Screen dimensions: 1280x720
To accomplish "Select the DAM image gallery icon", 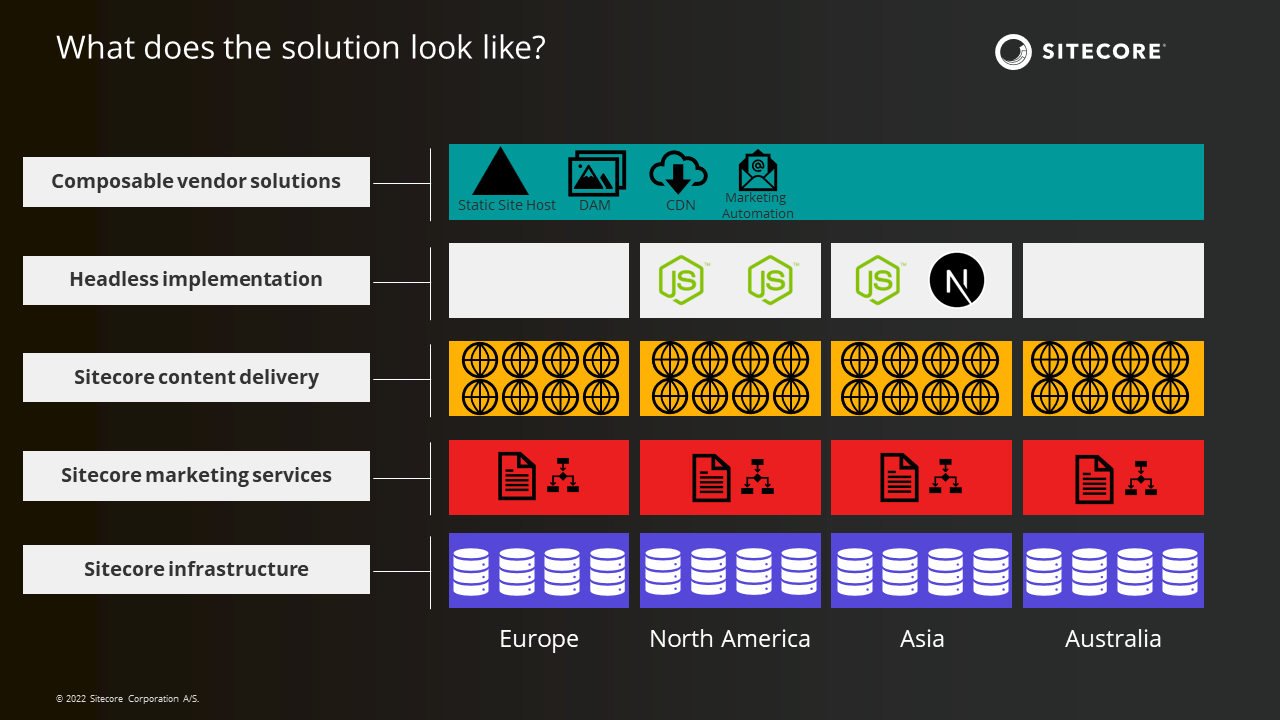I will [x=597, y=173].
